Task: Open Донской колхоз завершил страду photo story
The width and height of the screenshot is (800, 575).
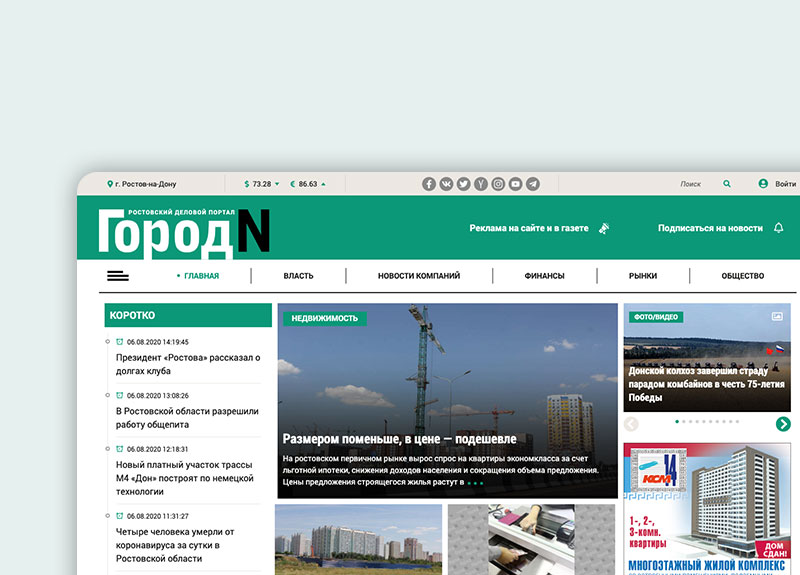Action: point(707,384)
